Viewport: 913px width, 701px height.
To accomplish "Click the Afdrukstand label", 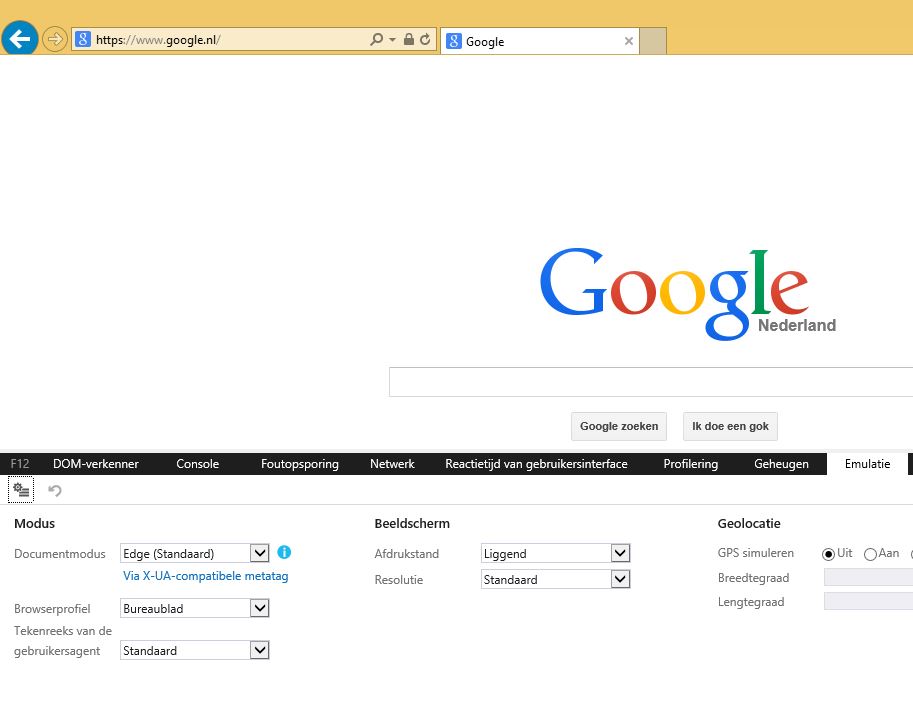I will 406,554.
